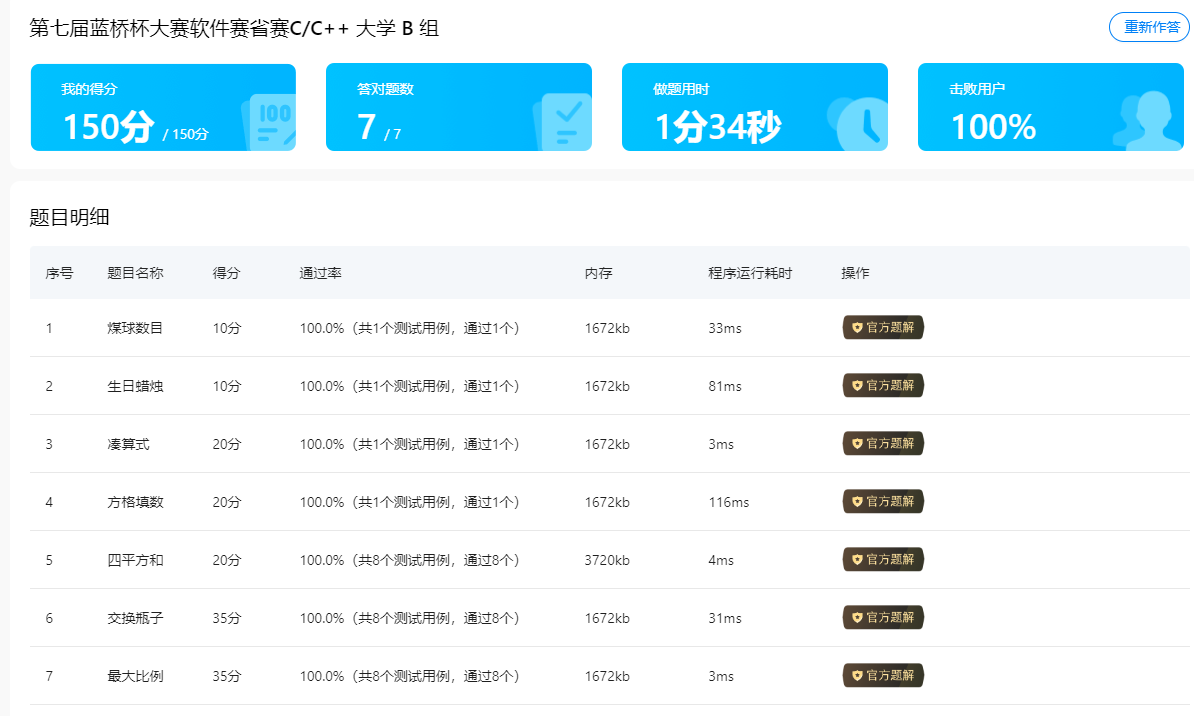Click the 31ms runtime value
This screenshot has width=1194, height=716.
pyautogui.click(x=725, y=618)
